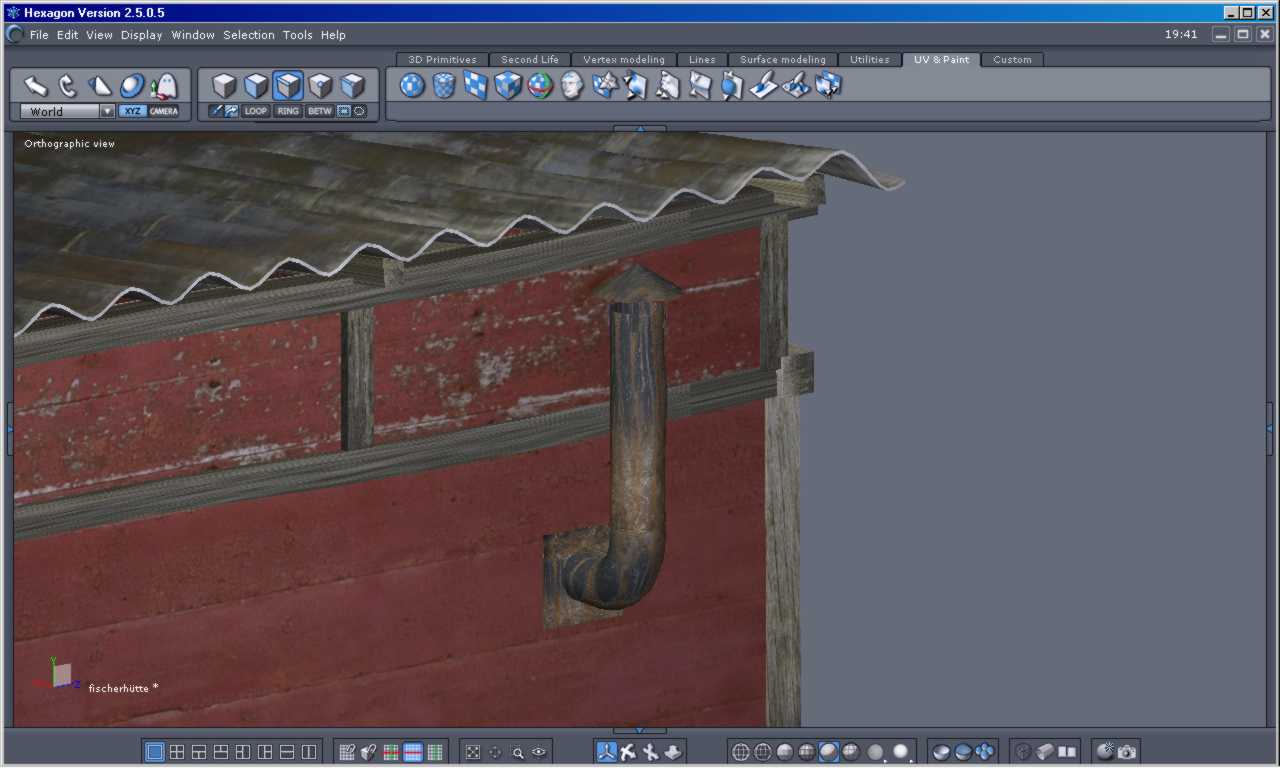The width and height of the screenshot is (1280, 768).
Task: Click the colorful globe paint icon
Action: coord(540,86)
